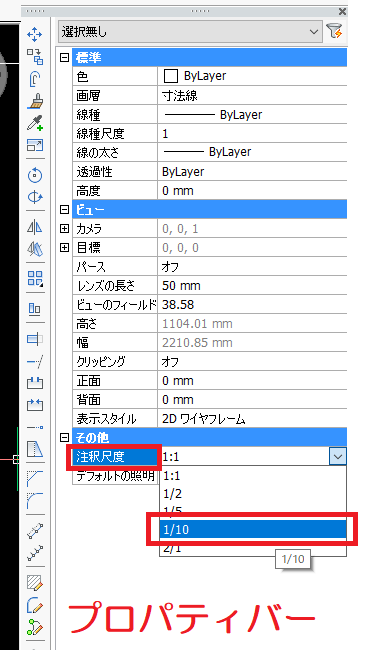Select the Chamfer tool
The width and height of the screenshot is (383, 650).
coord(35,478)
